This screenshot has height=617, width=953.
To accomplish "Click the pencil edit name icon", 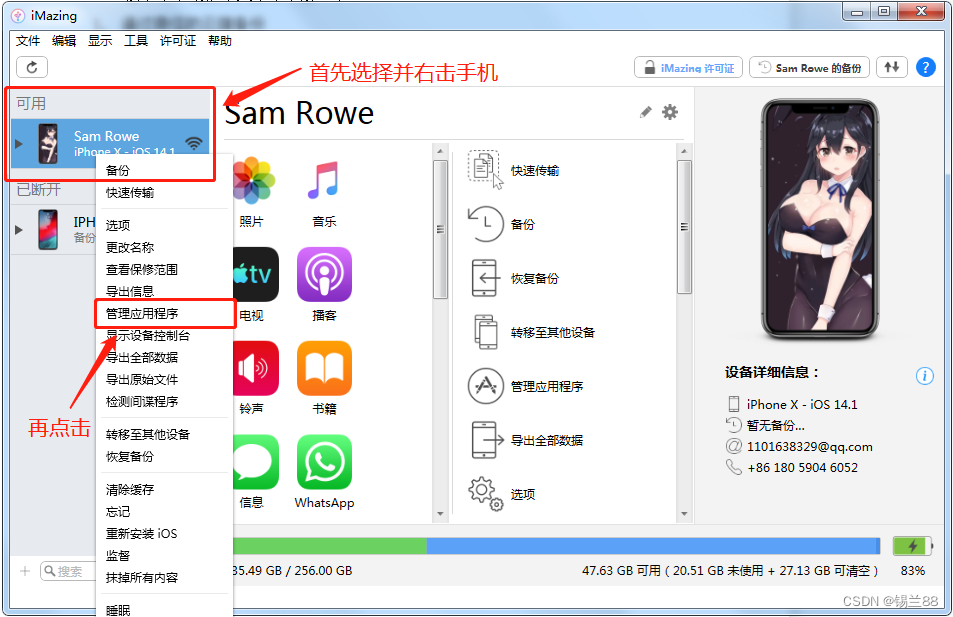I will (x=645, y=112).
